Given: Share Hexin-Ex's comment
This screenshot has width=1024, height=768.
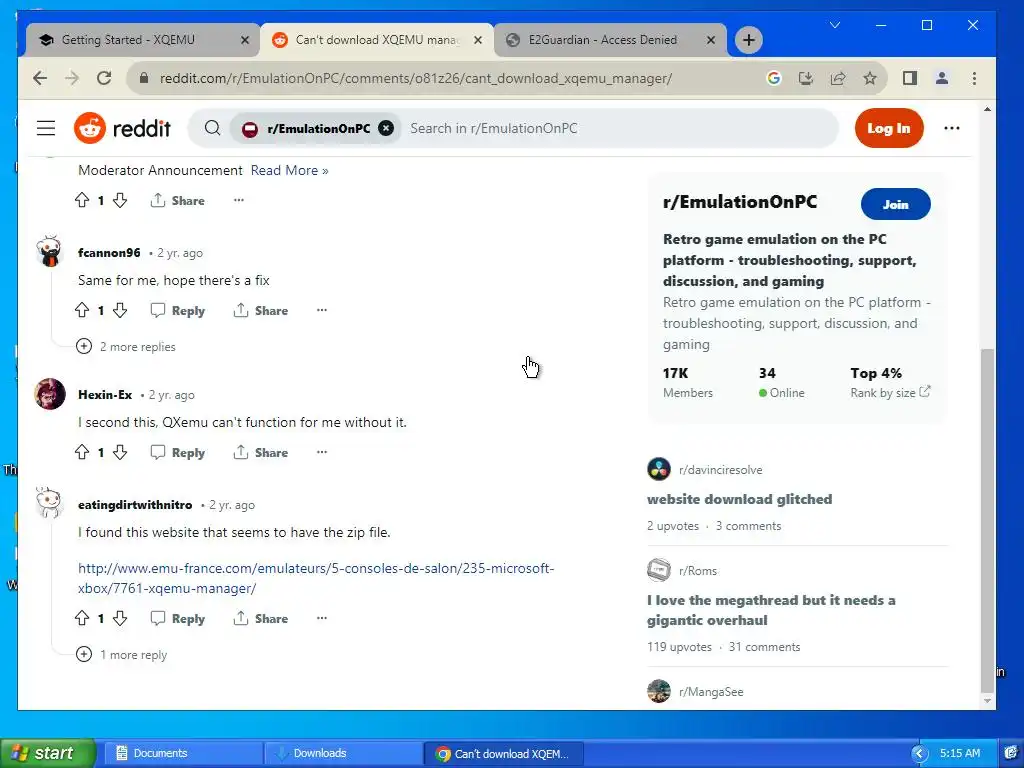Looking at the screenshot, I should 261,452.
